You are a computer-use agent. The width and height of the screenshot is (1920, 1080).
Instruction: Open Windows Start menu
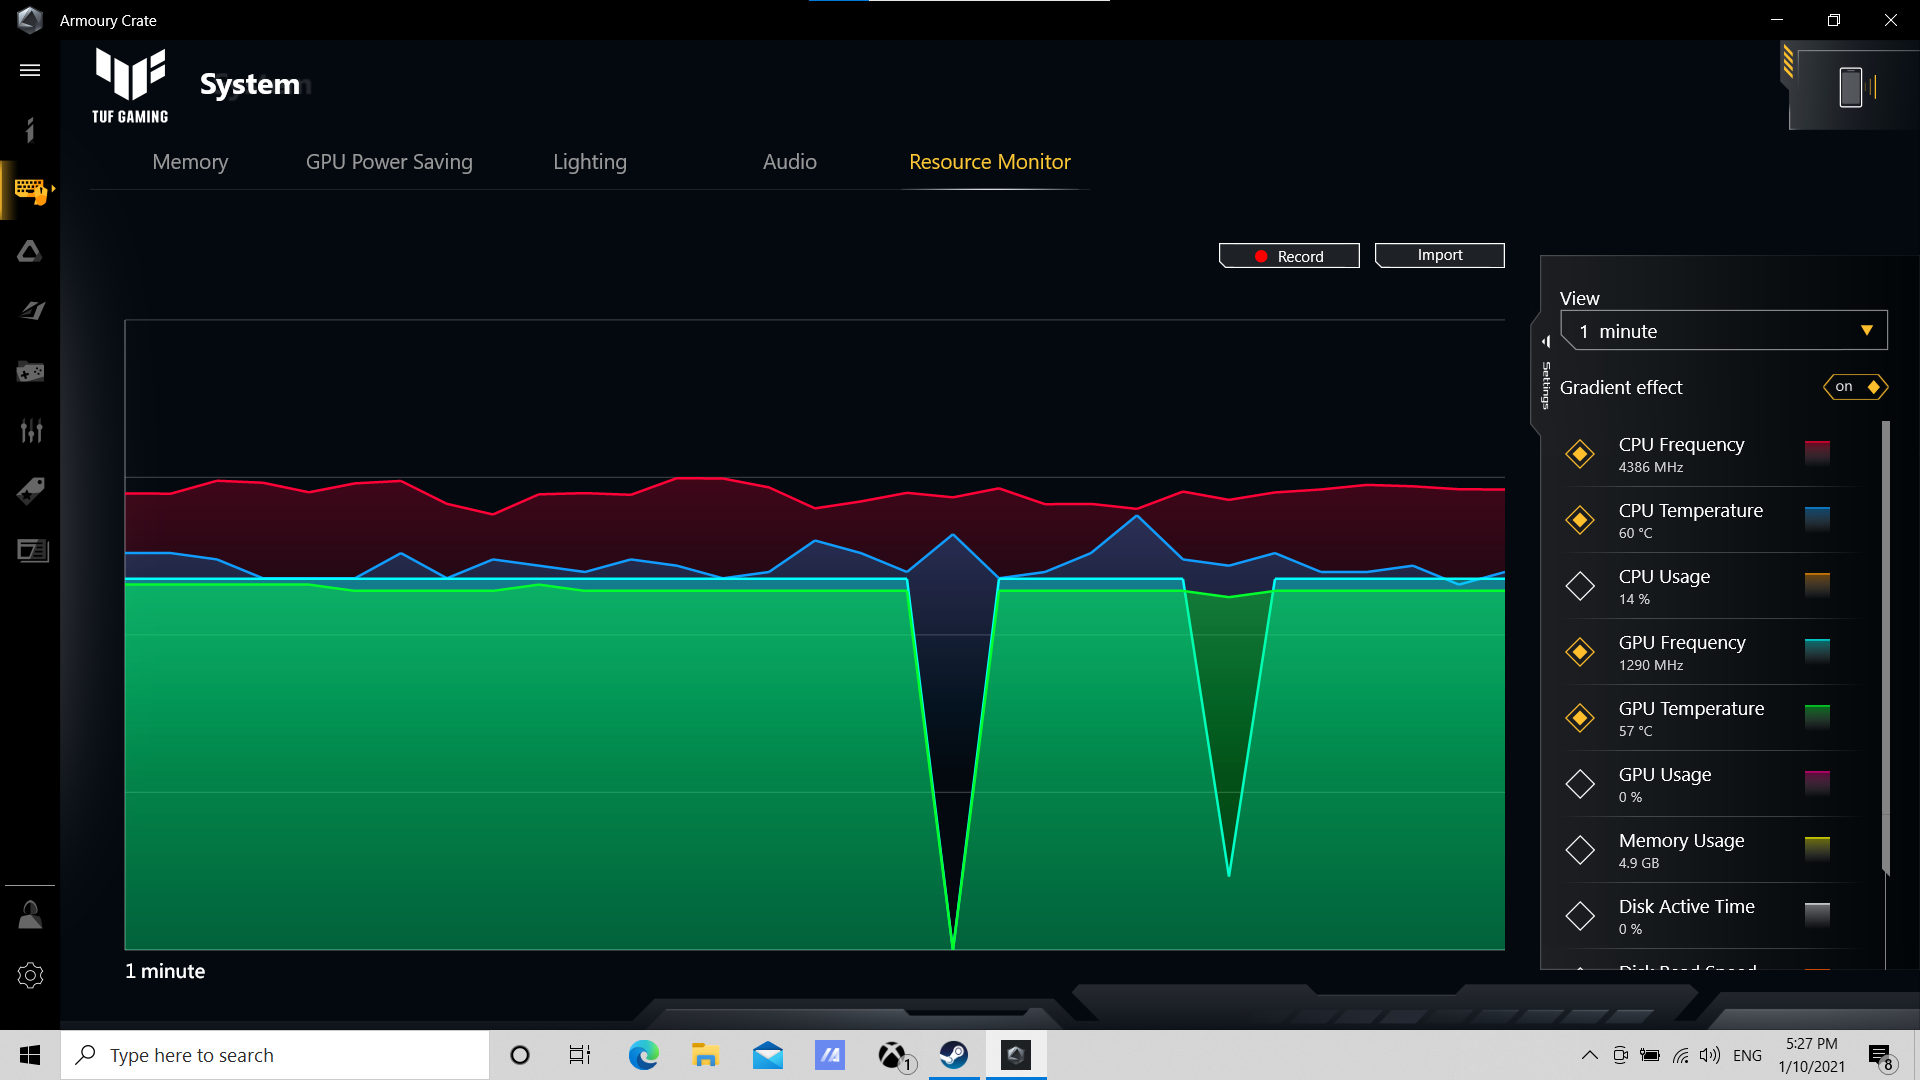click(x=30, y=1055)
